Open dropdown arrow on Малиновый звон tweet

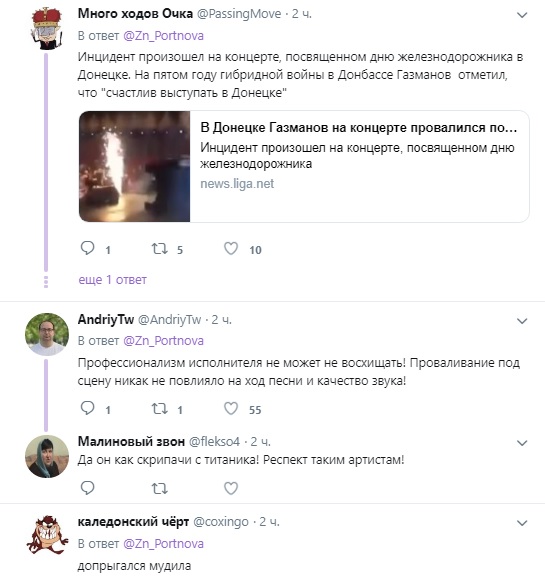tap(522, 443)
